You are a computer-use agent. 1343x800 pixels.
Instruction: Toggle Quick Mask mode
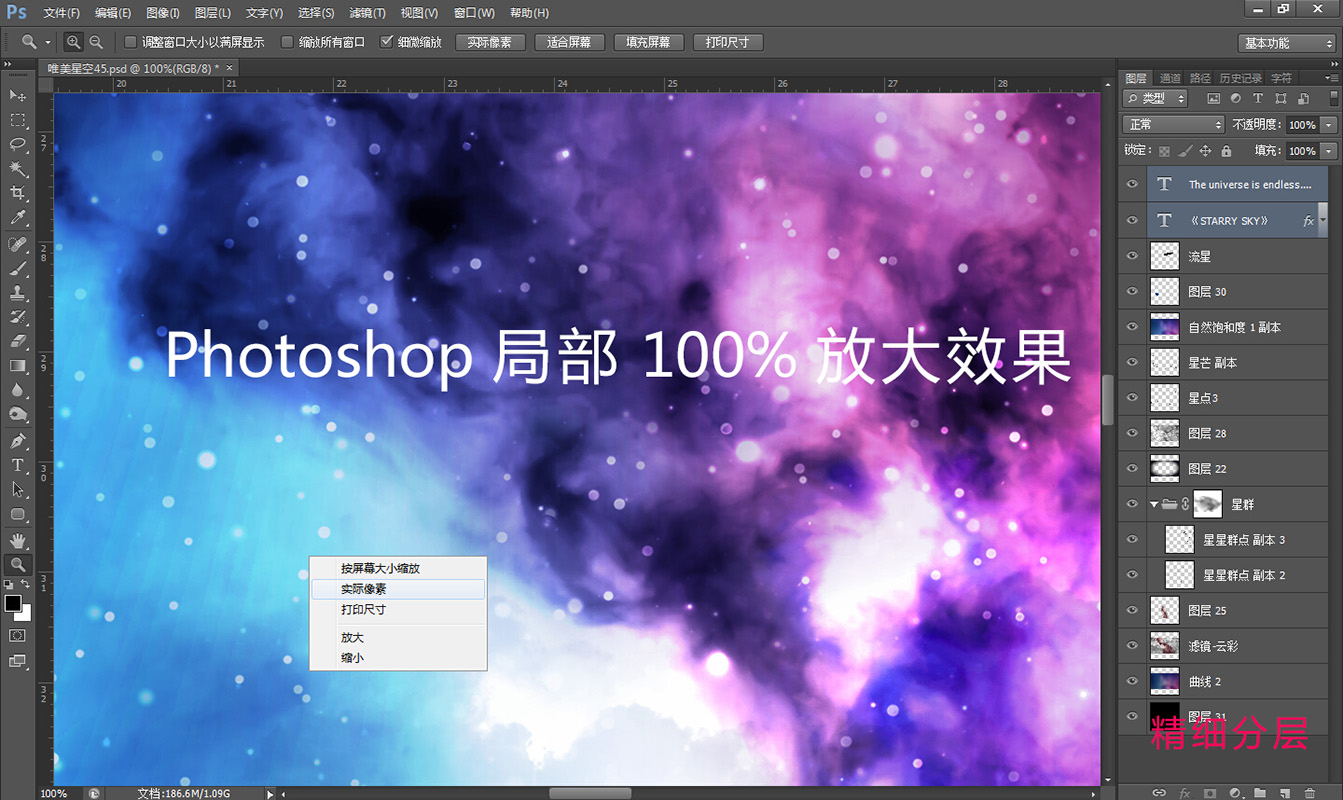click(18, 636)
